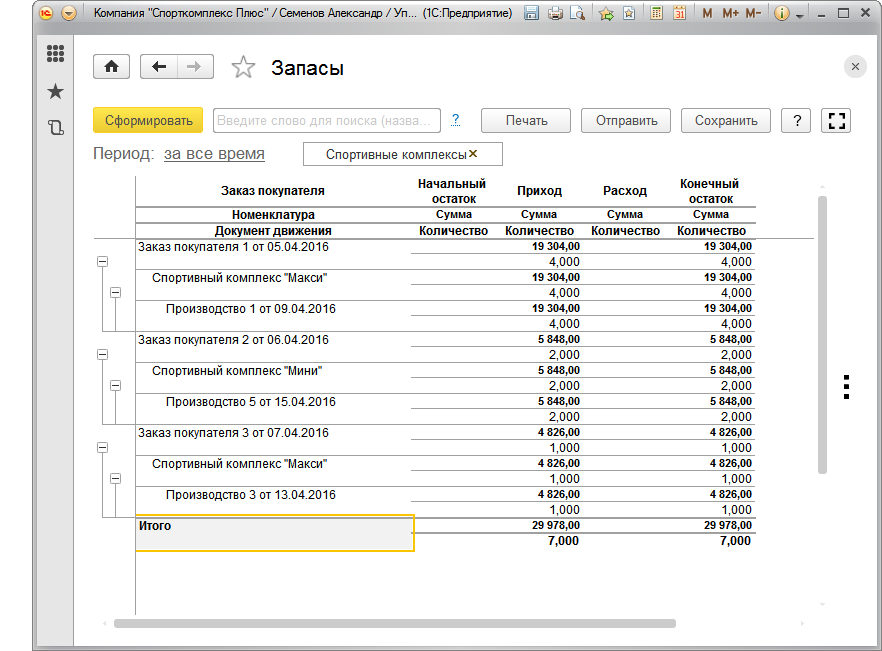This screenshot has height=651, width=882.
Task: Click the print preview icon in title bar
Action: (x=578, y=14)
